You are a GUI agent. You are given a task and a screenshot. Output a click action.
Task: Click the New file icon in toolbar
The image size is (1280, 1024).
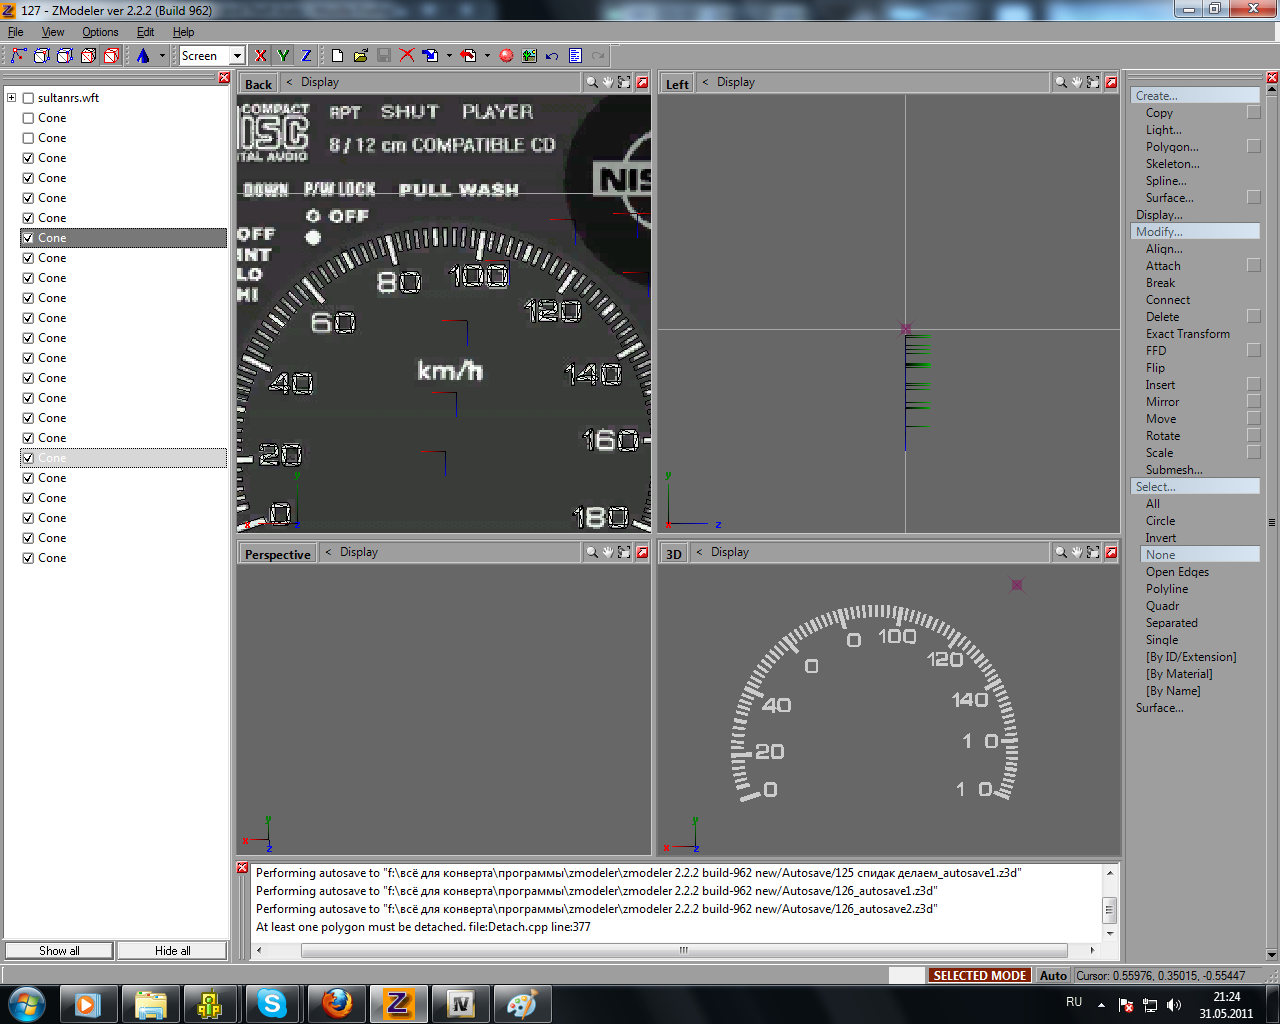[338, 56]
